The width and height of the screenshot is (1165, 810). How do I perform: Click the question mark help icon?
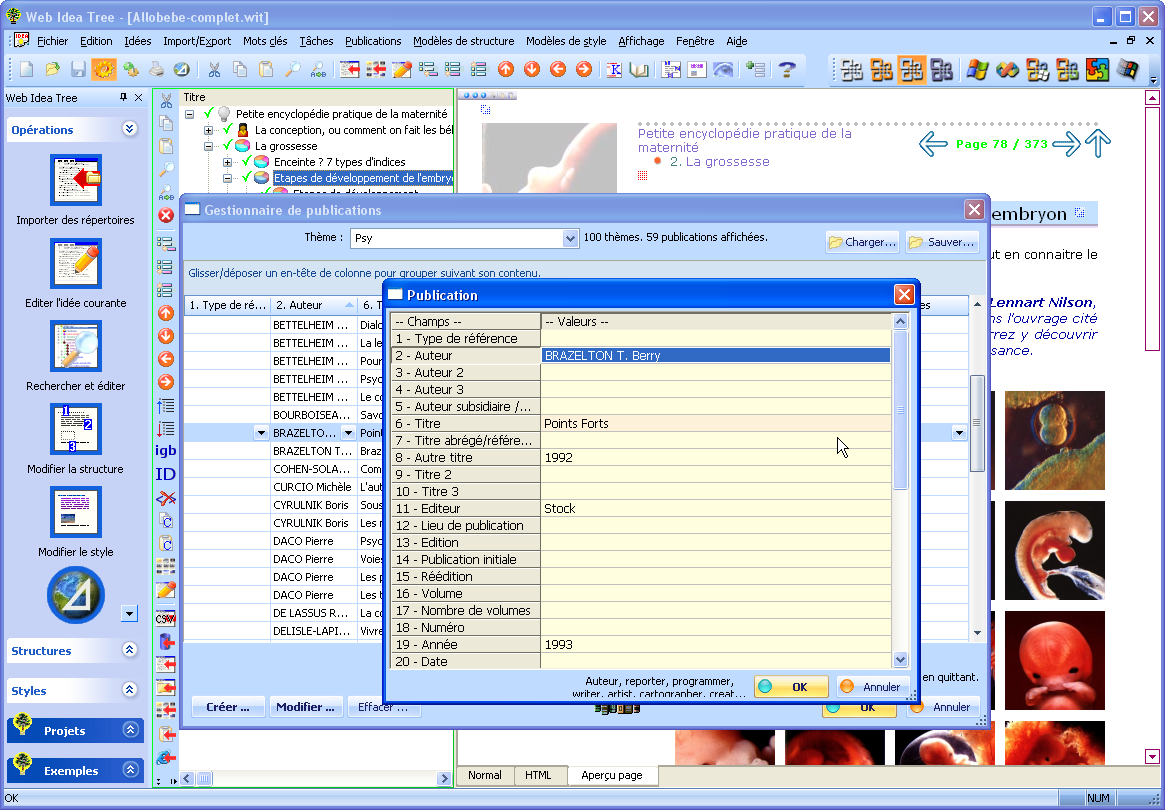point(787,70)
